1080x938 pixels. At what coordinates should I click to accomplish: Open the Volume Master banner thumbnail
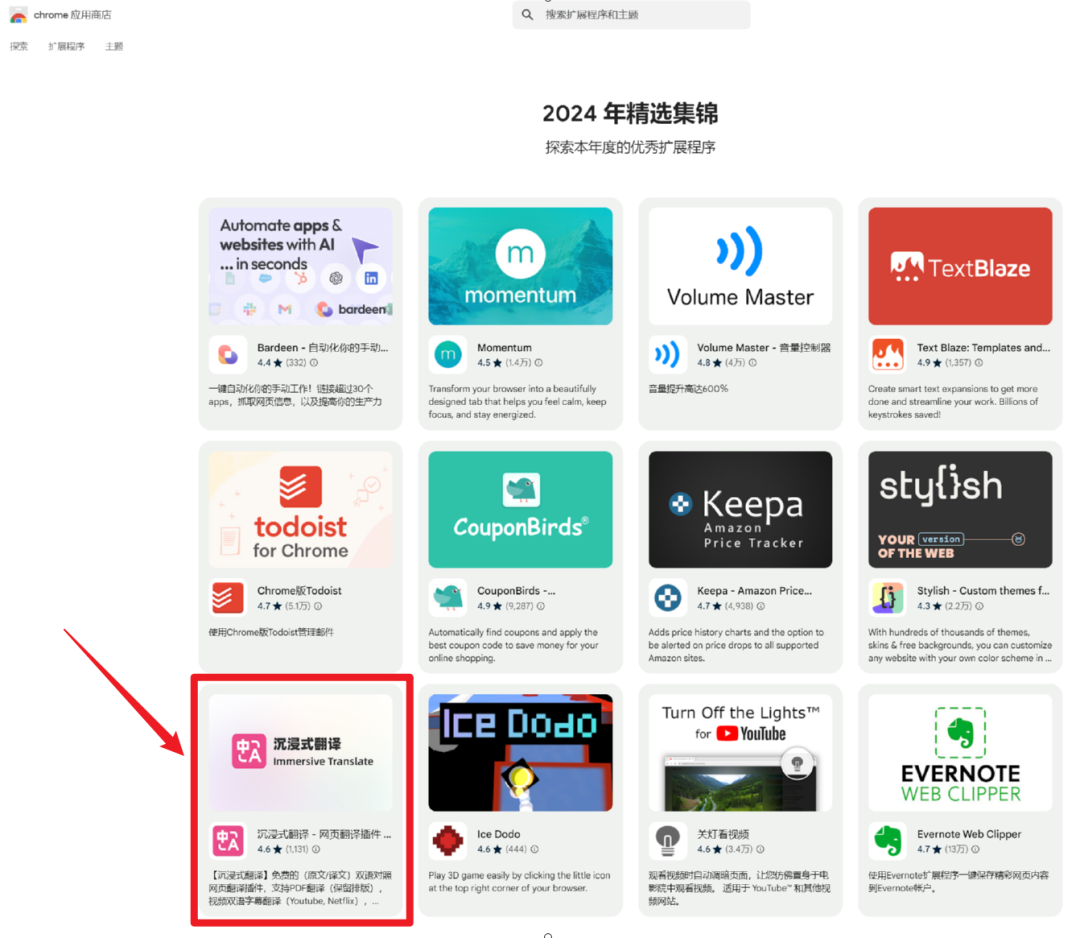(740, 266)
